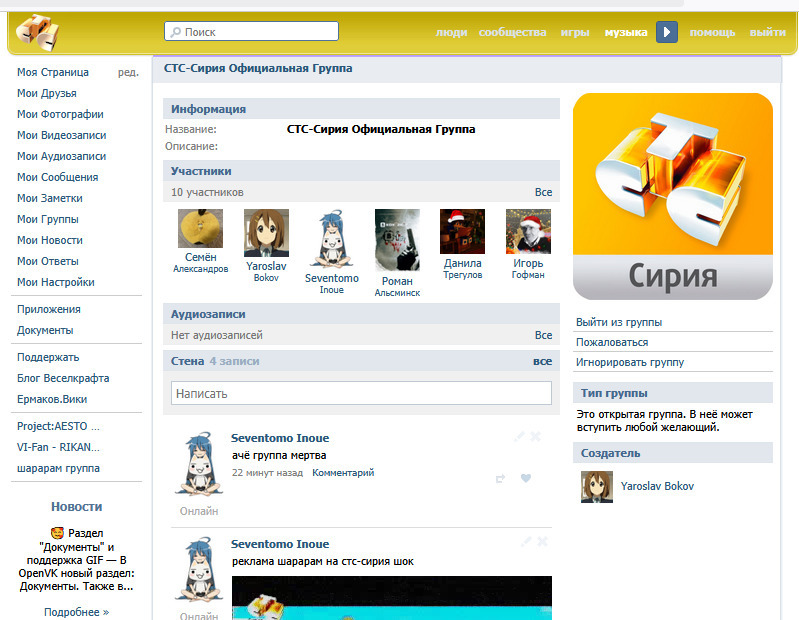Open the Yaroslav Bokov creator name link

click(657, 486)
